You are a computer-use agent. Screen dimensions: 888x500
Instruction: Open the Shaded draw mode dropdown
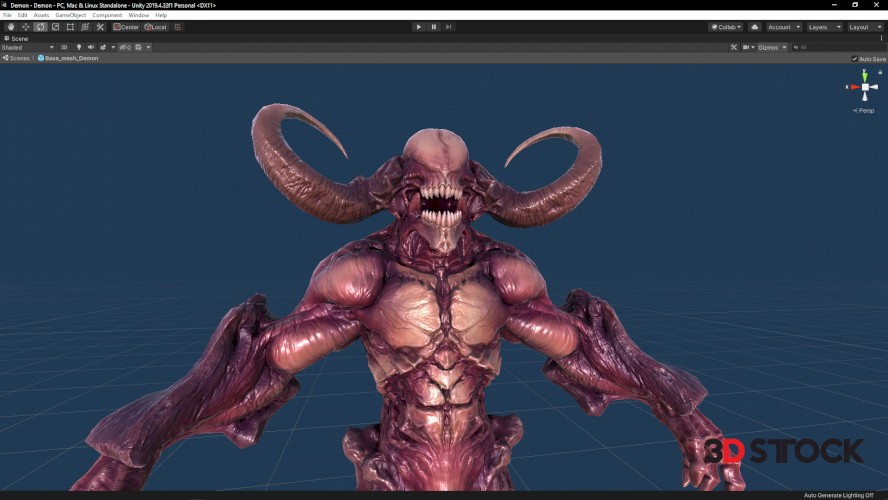[x=28, y=48]
